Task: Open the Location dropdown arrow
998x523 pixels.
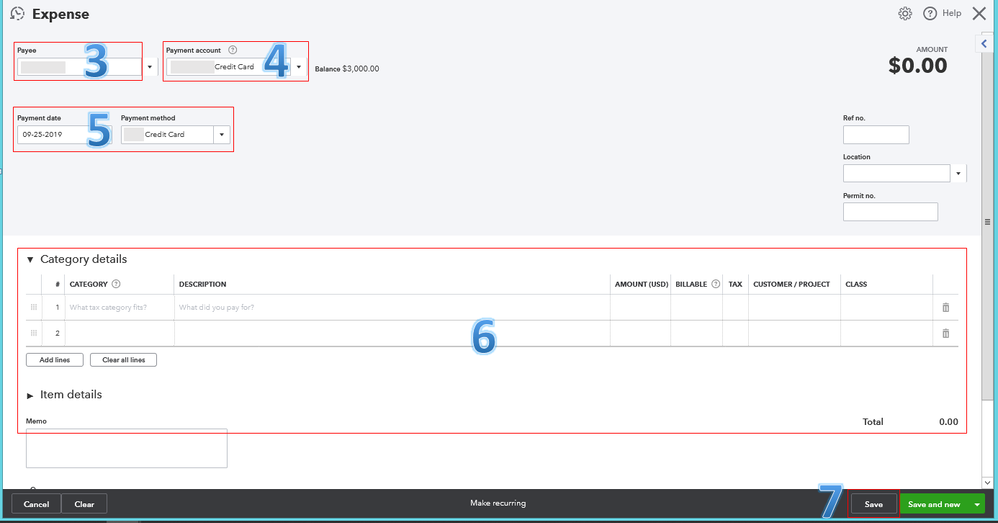Action: 958,173
